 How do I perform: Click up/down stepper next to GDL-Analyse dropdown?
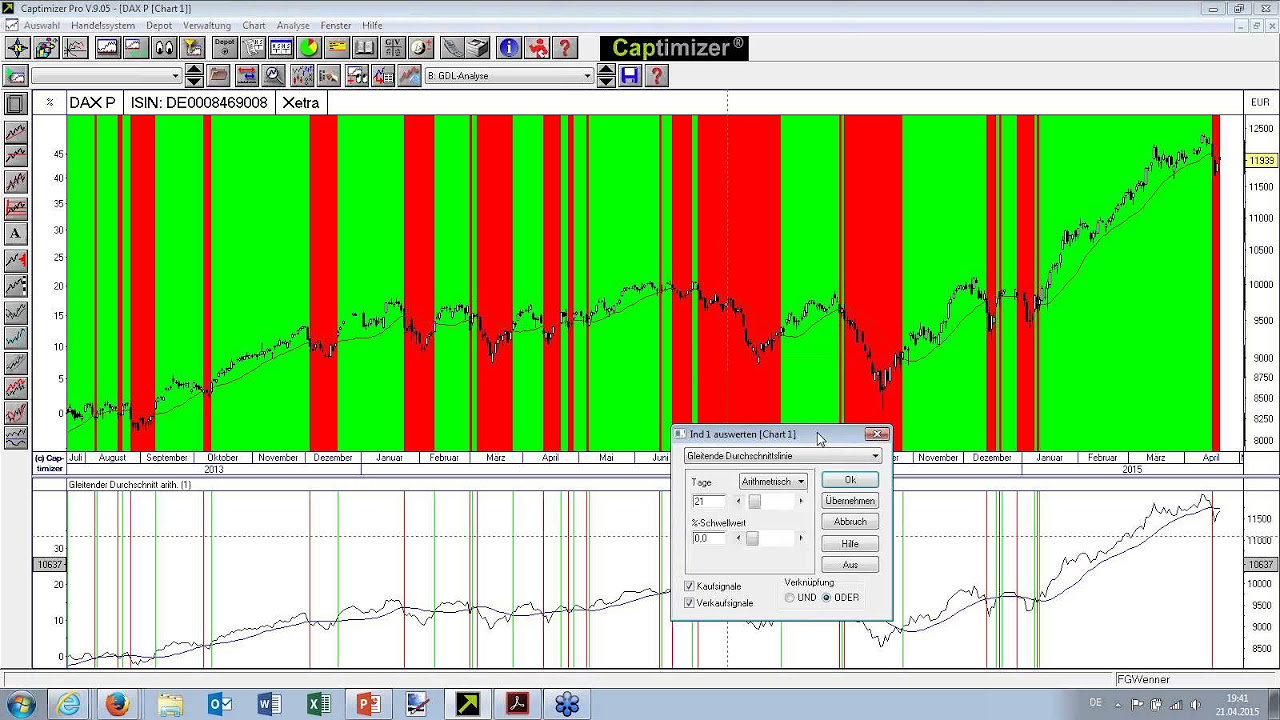606,76
